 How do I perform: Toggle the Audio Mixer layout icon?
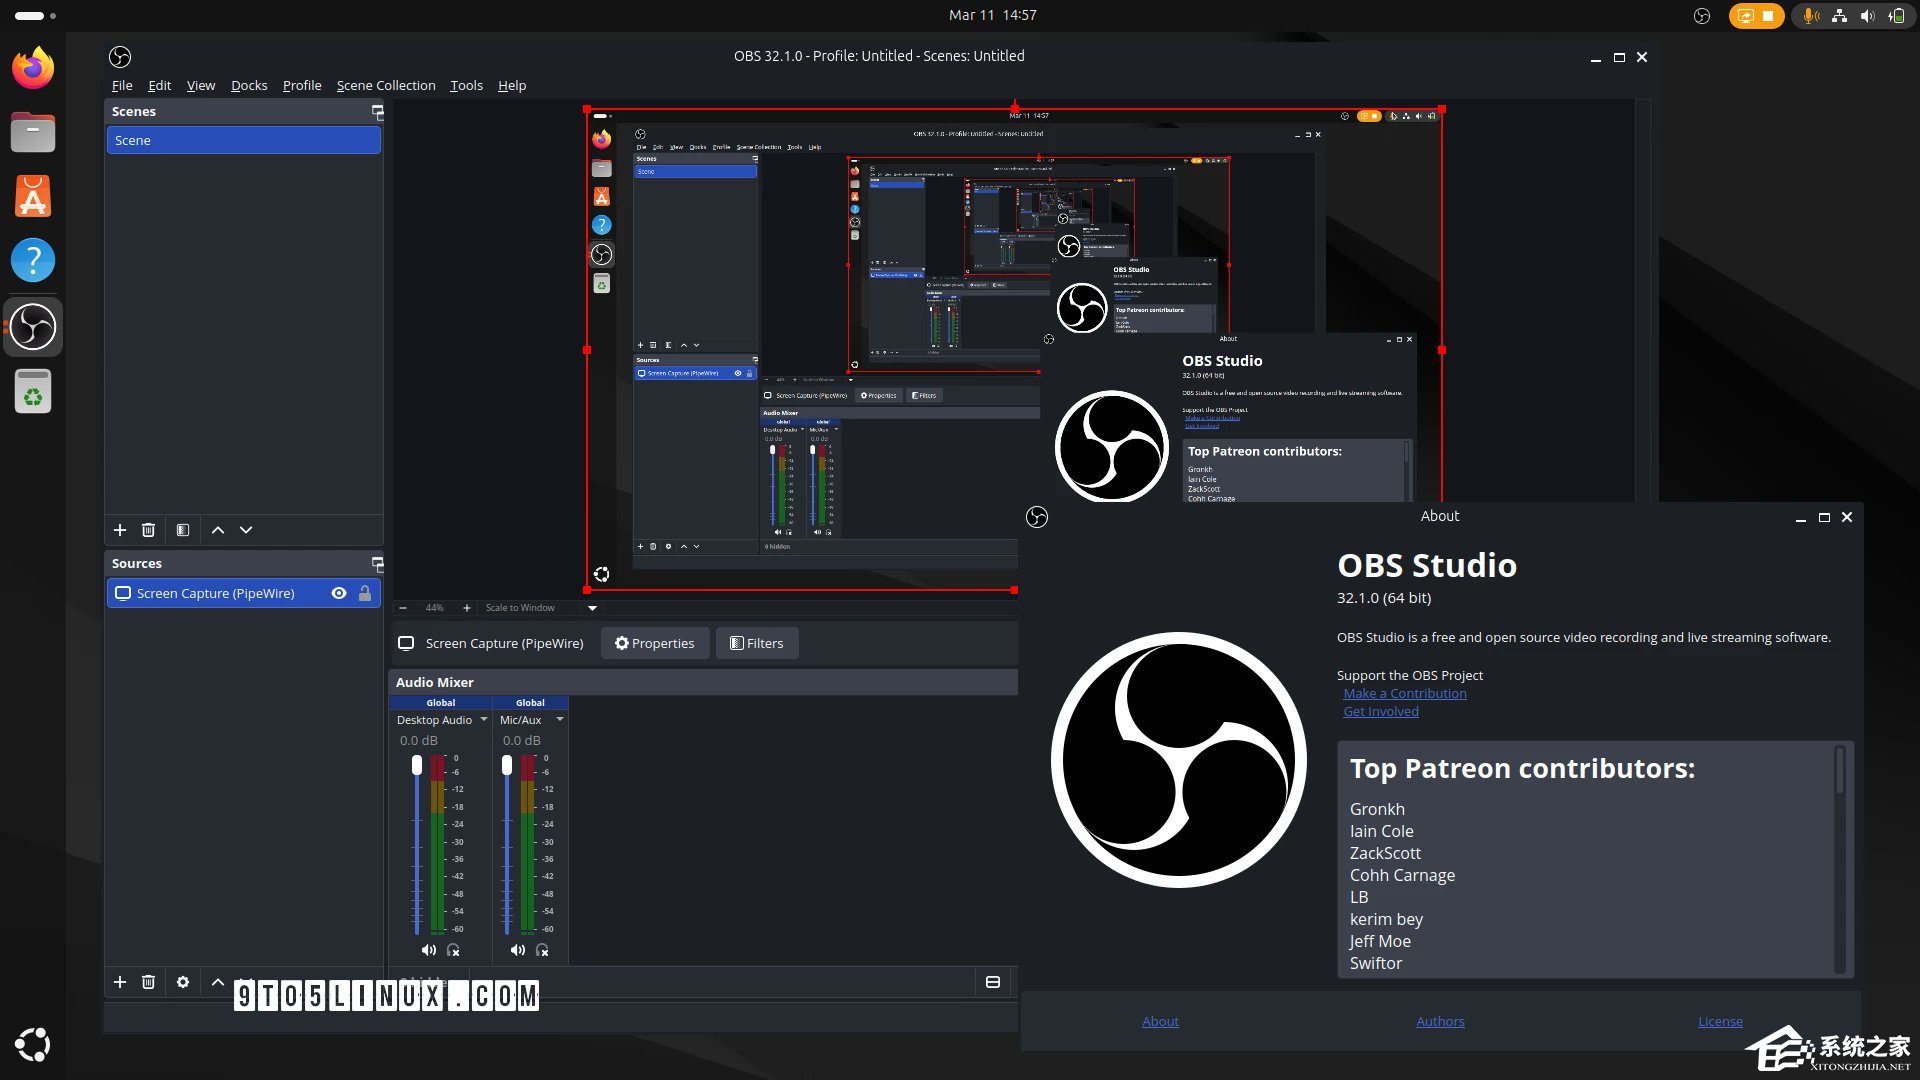click(993, 982)
